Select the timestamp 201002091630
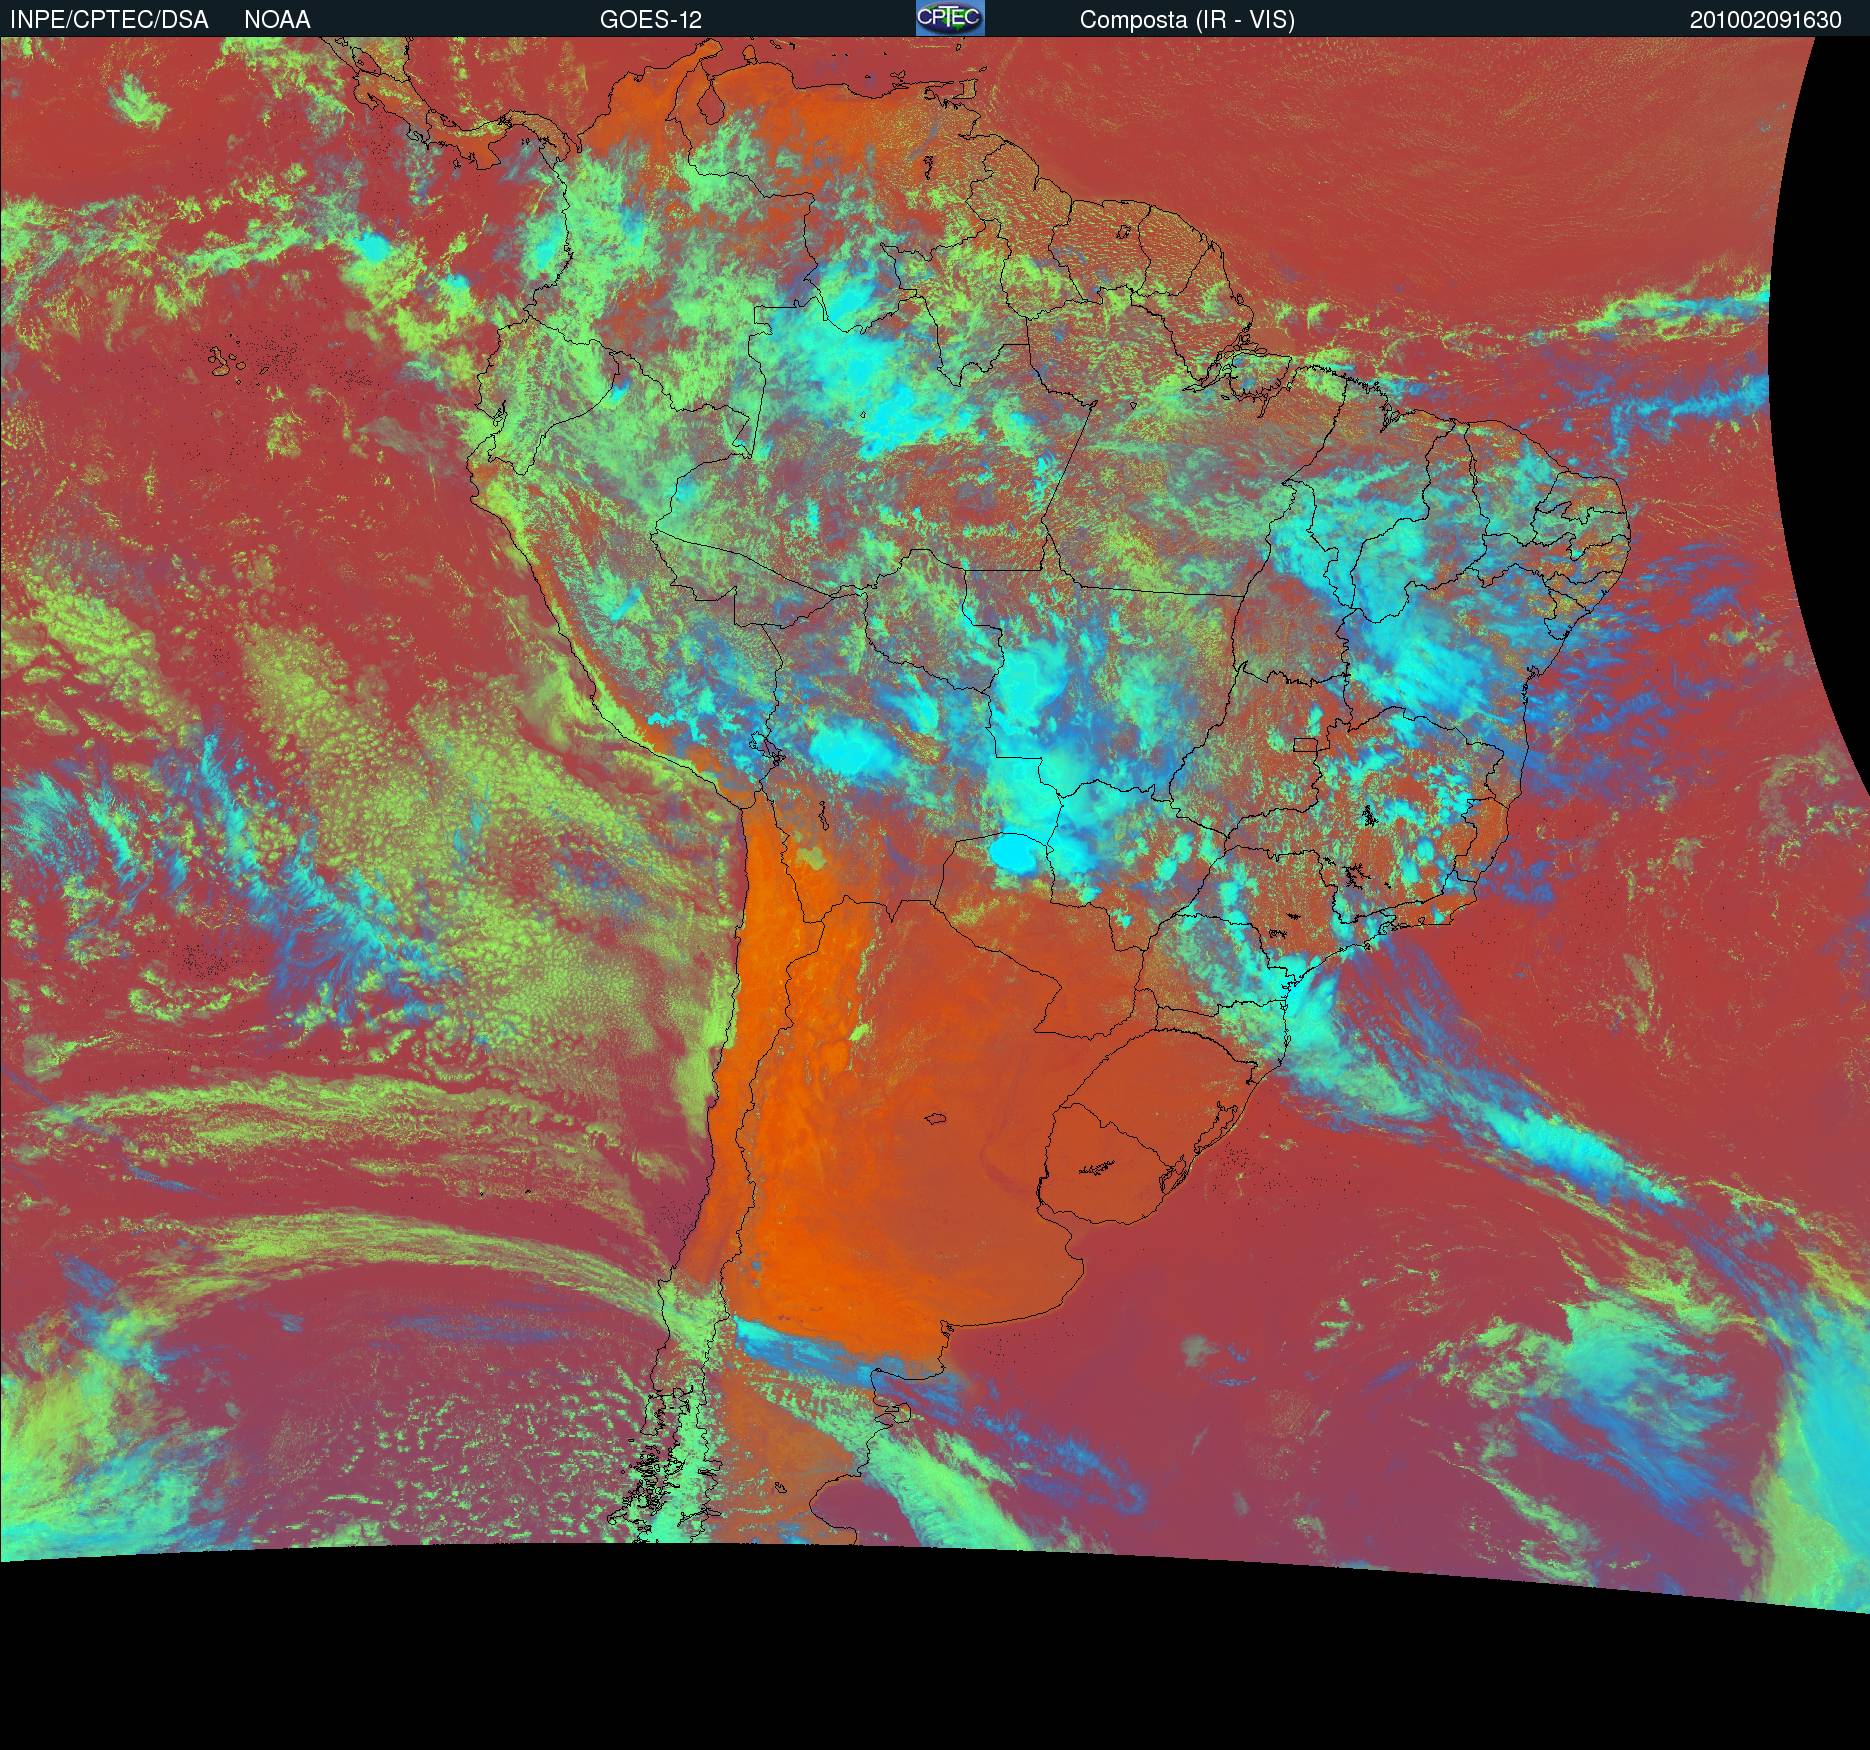Viewport: 1870px width, 1750px height. tap(1766, 20)
